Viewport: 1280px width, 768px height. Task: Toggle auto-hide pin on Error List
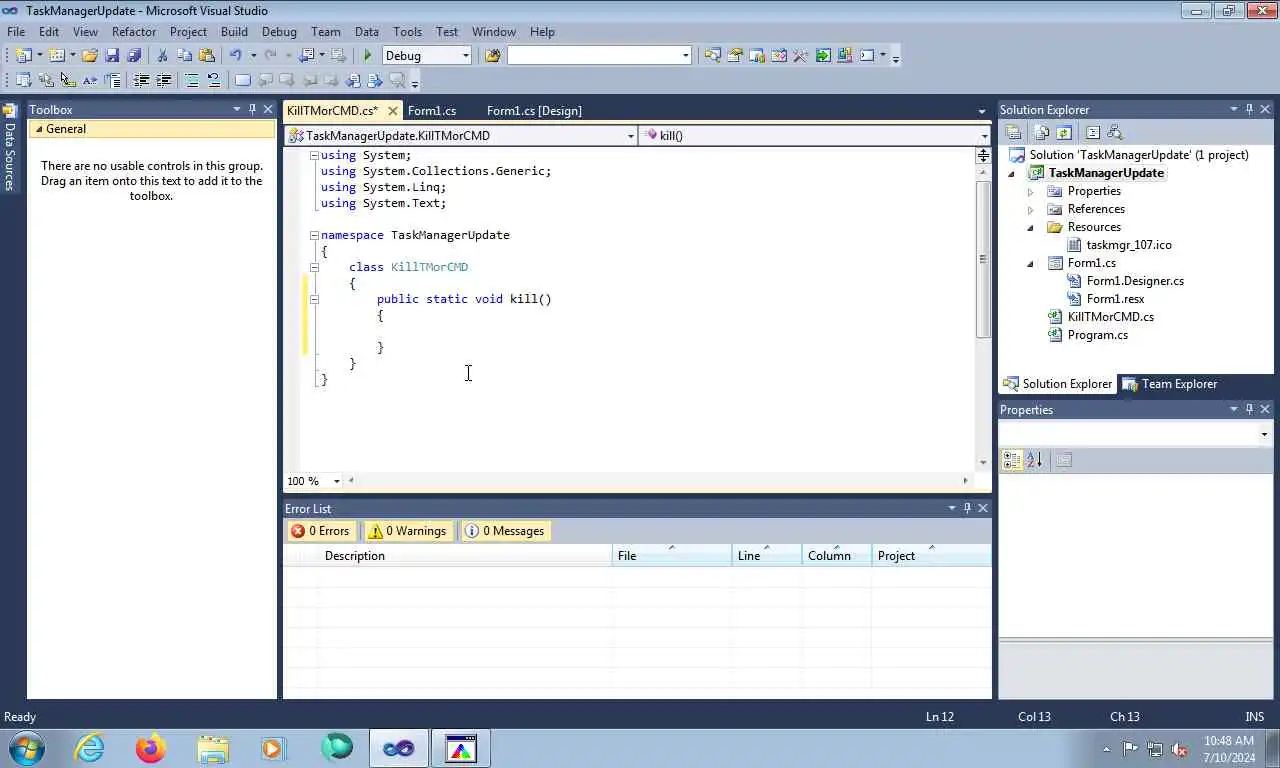pos(967,508)
